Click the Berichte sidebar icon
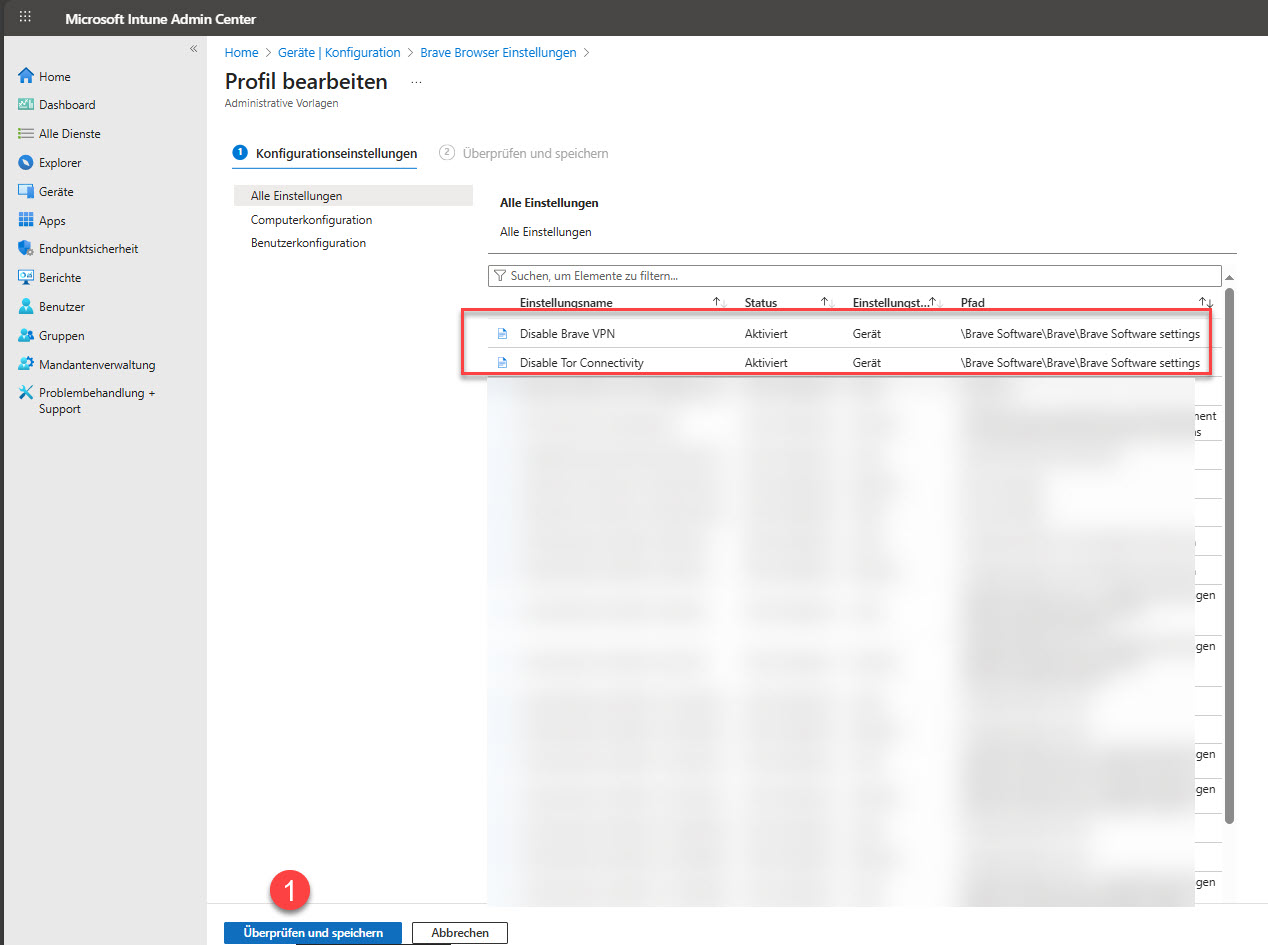This screenshot has height=945, width=1268. [26, 278]
